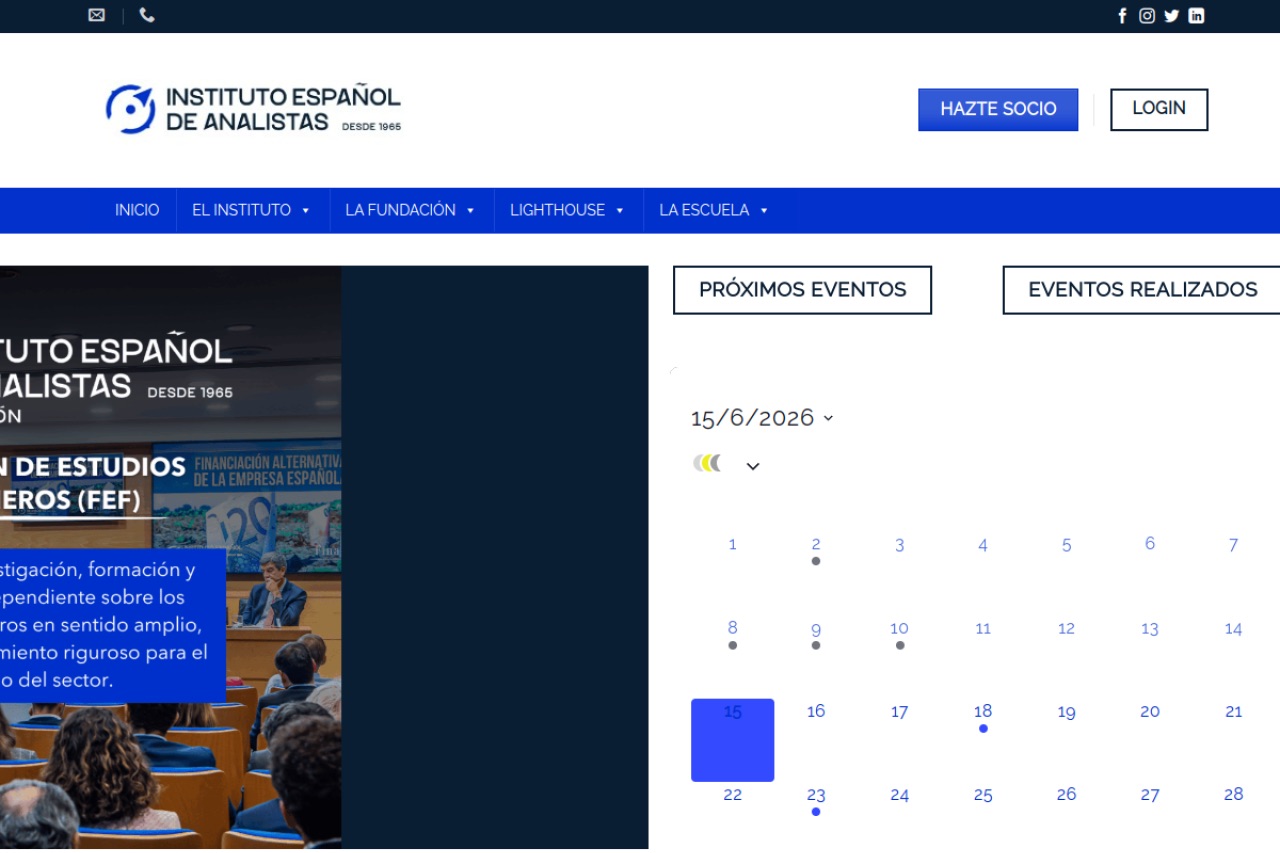
Task: Choose day 10 in the calendar
Action: [x=900, y=629]
